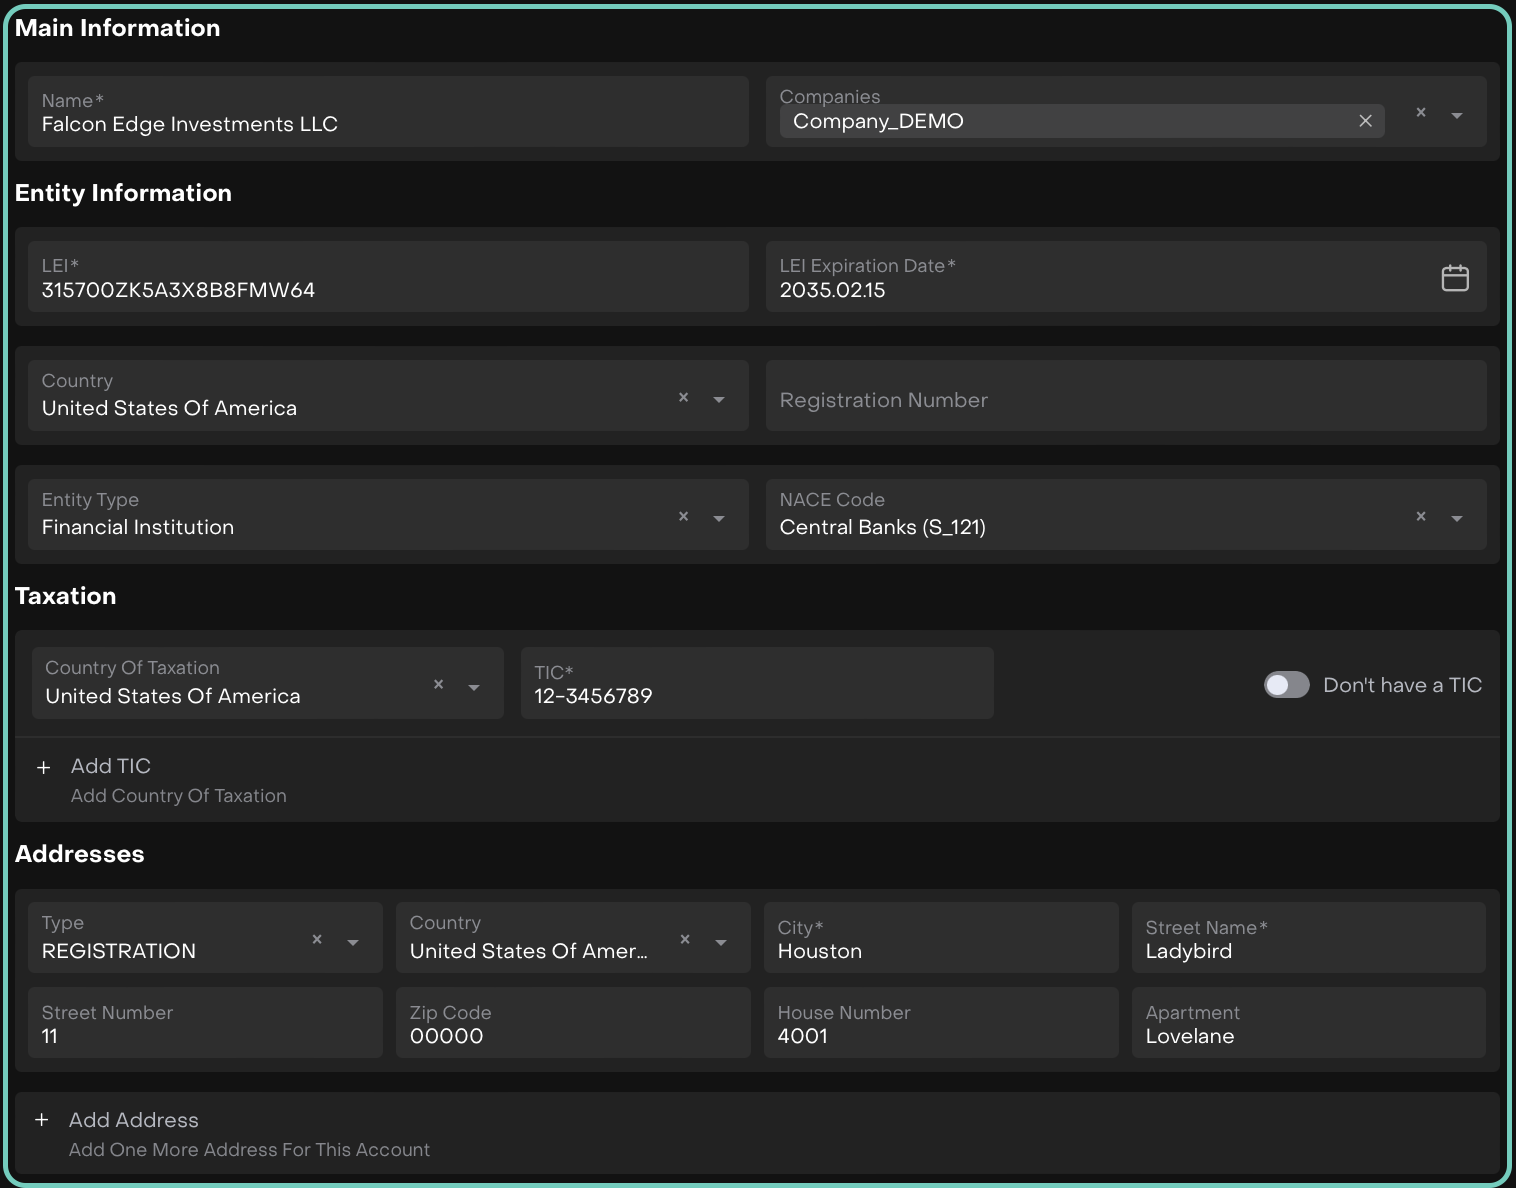Viewport: 1516px width, 1188px height.
Task: Enable the "Don't have a TIC" toggle
Action: [1286, 685]
